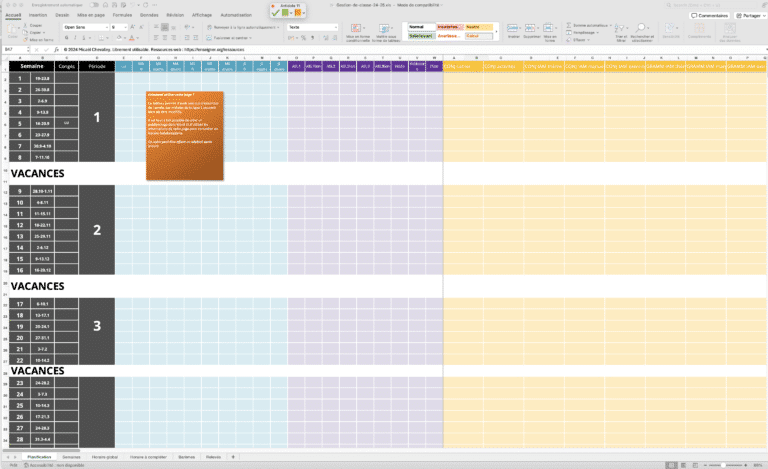Click the fill color bucket icon

(x=119, y=38)
